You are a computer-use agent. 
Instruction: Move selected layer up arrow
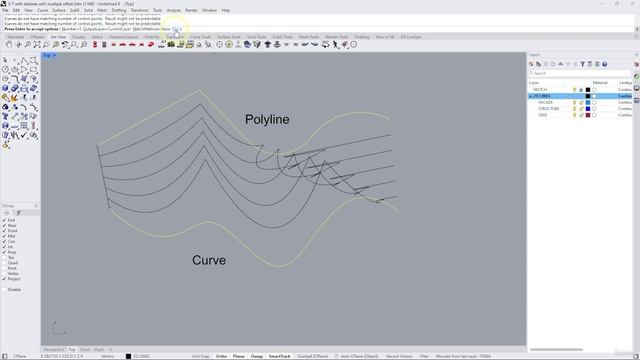pos(560,64)
